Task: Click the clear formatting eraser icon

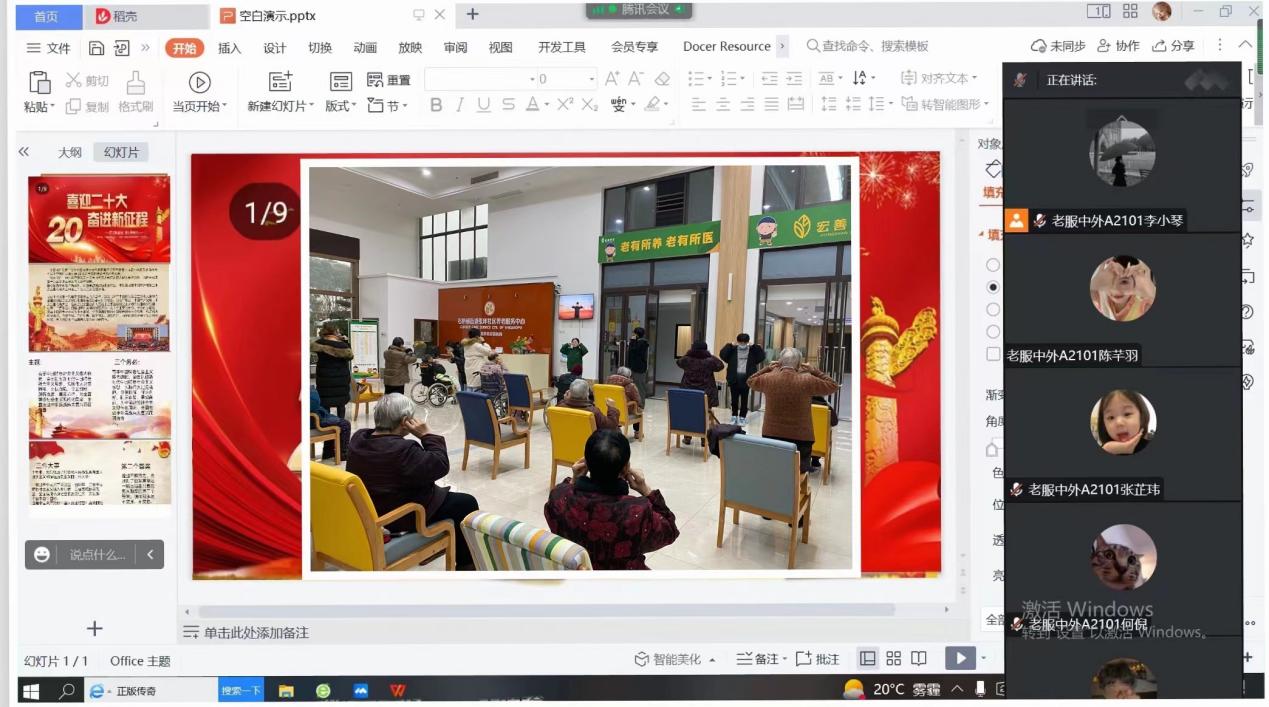Action: (x=662, y=79)
